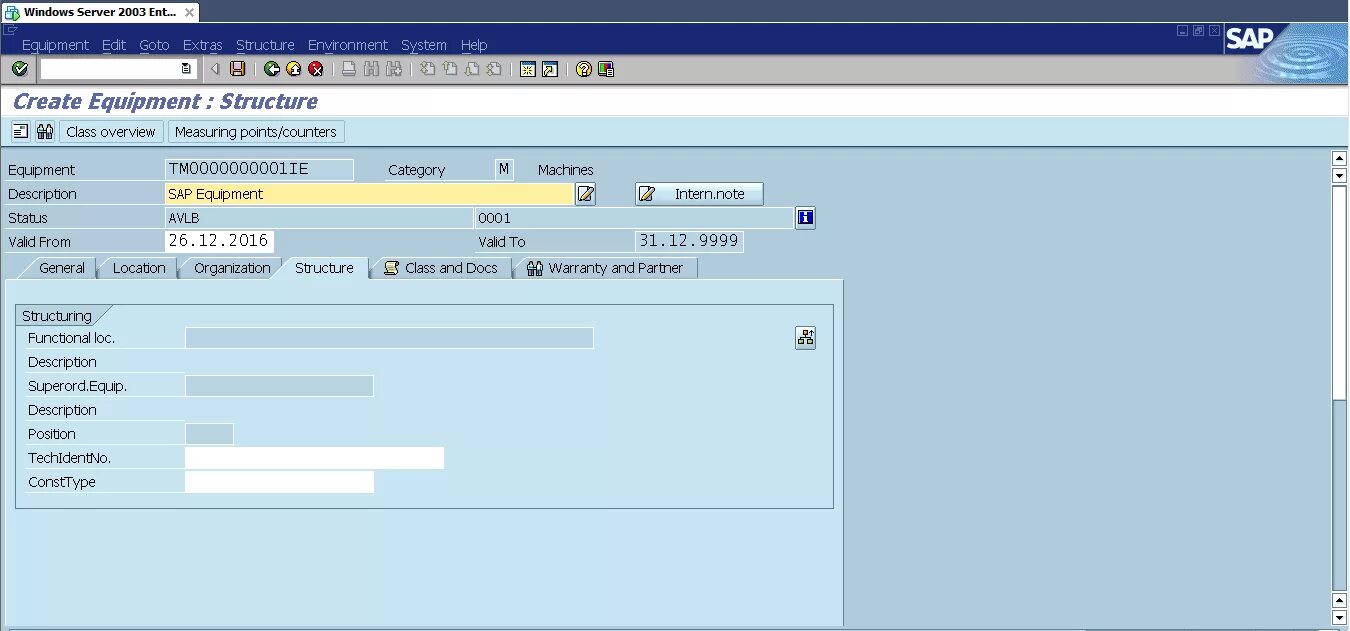Open Help with the question mark icon
1350x631 pixels.
584,69
